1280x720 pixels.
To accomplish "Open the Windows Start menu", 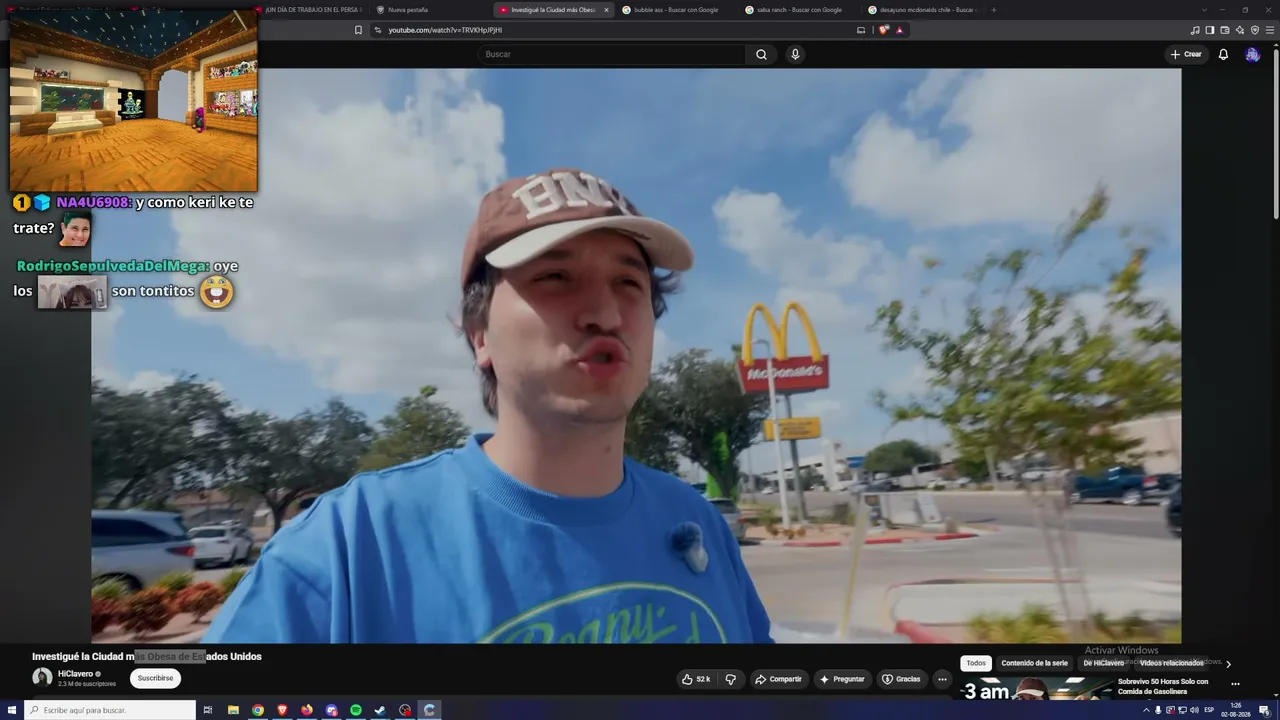I will pyautogui.click(x=11, y=710).
